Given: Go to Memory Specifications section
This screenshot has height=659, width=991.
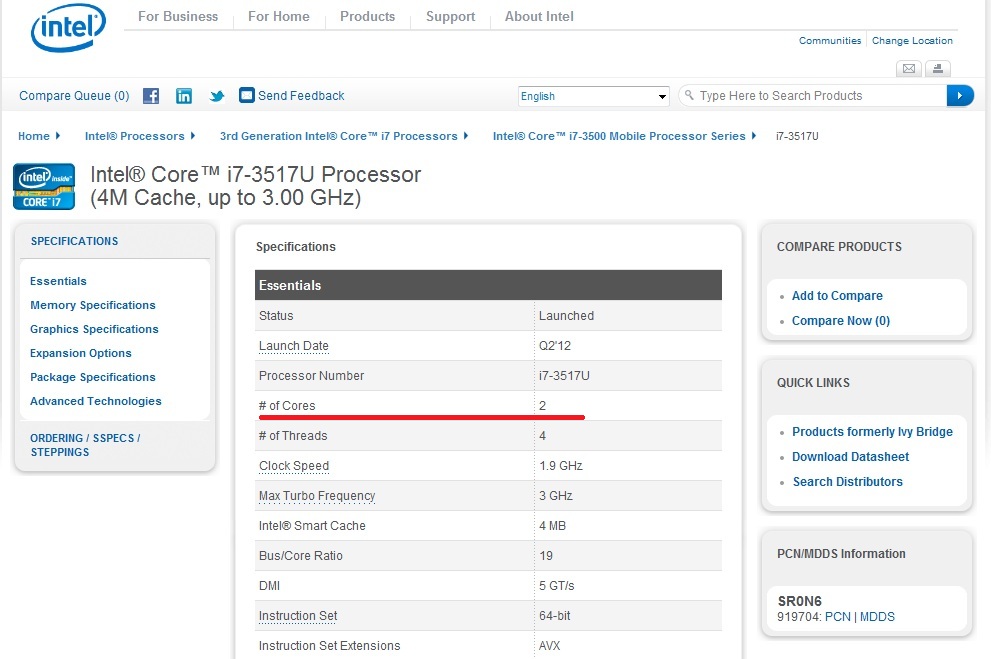Looking at the screenshot, I should 93,305.
